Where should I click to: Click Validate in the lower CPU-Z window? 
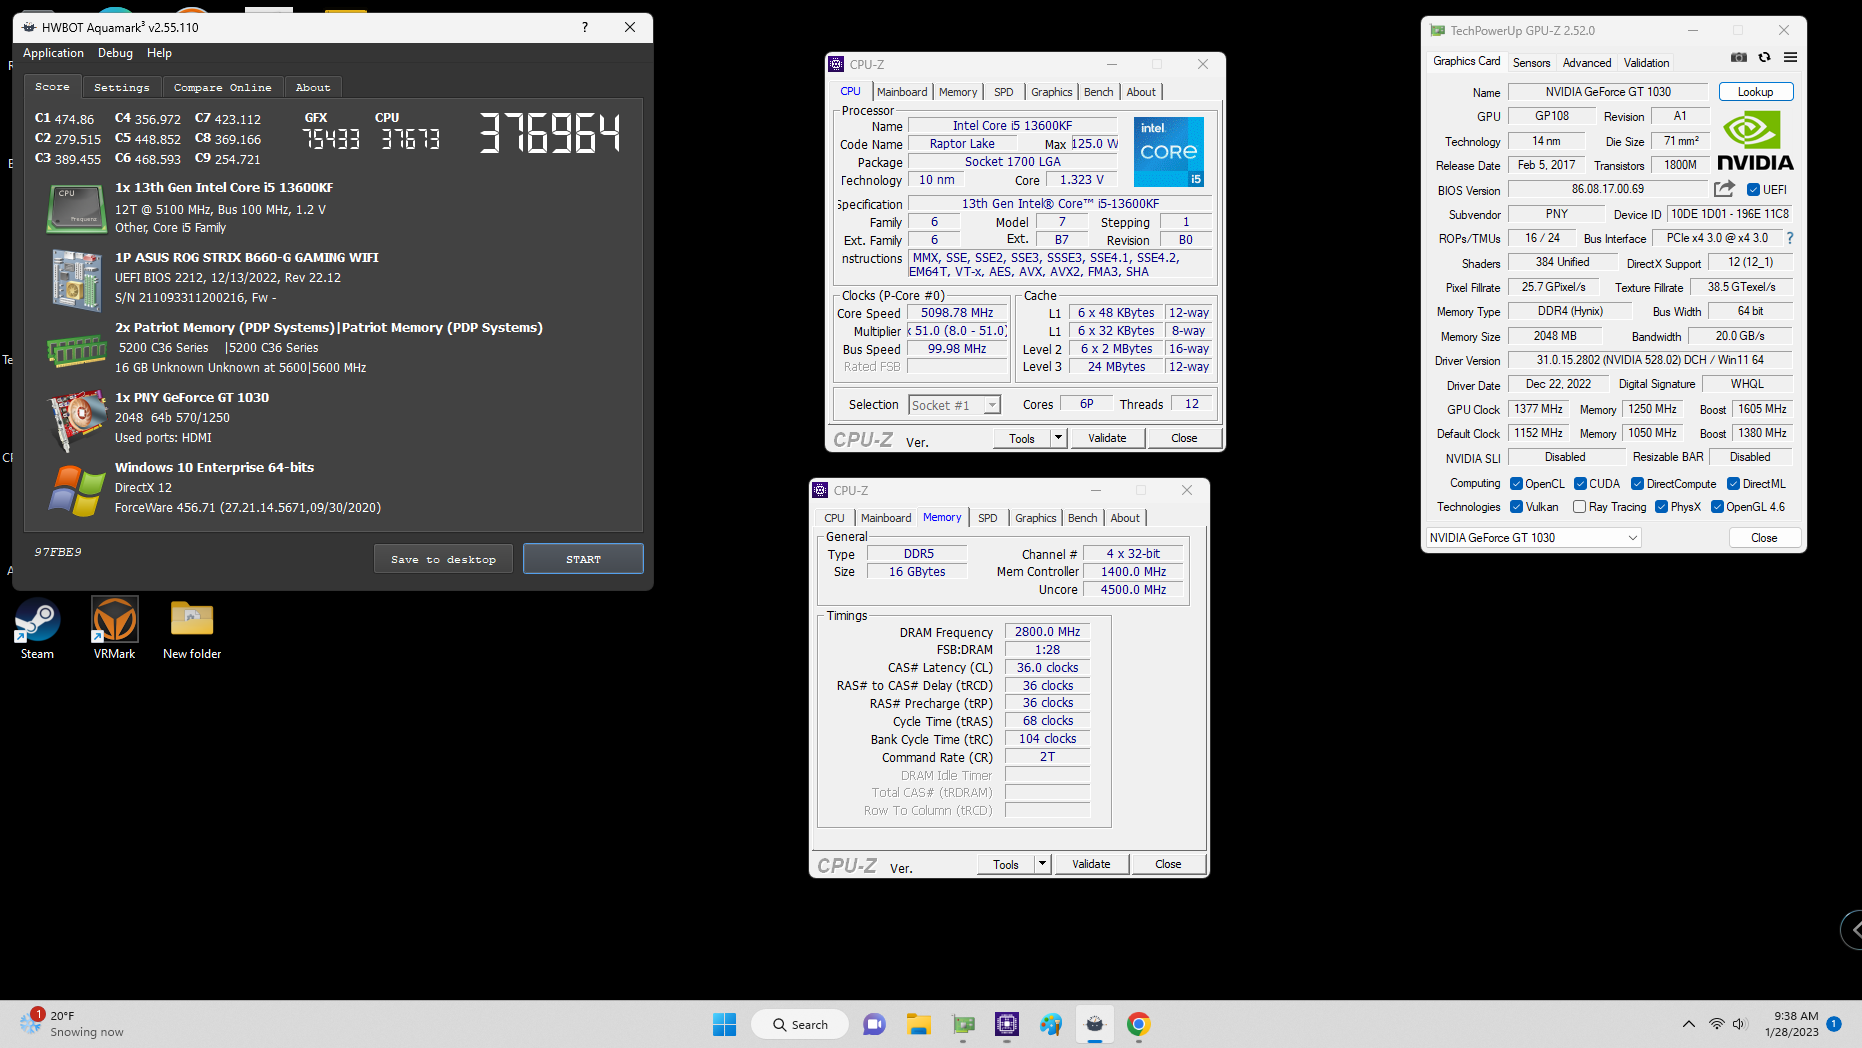(1091, 864)
